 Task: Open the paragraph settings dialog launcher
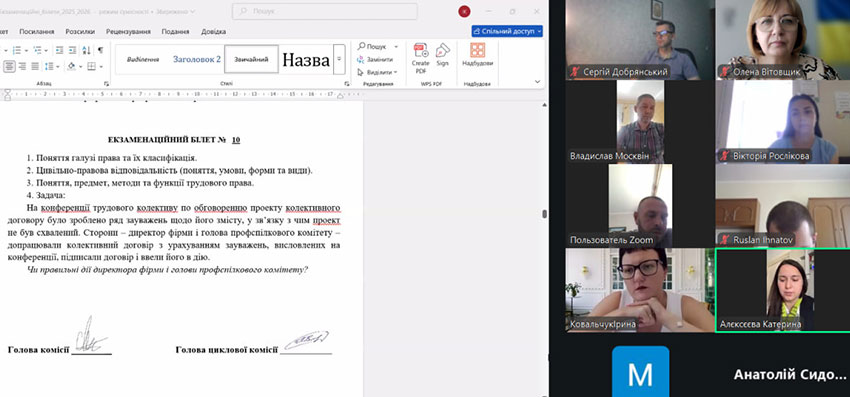pyautogui.click(x=106, y=84)
